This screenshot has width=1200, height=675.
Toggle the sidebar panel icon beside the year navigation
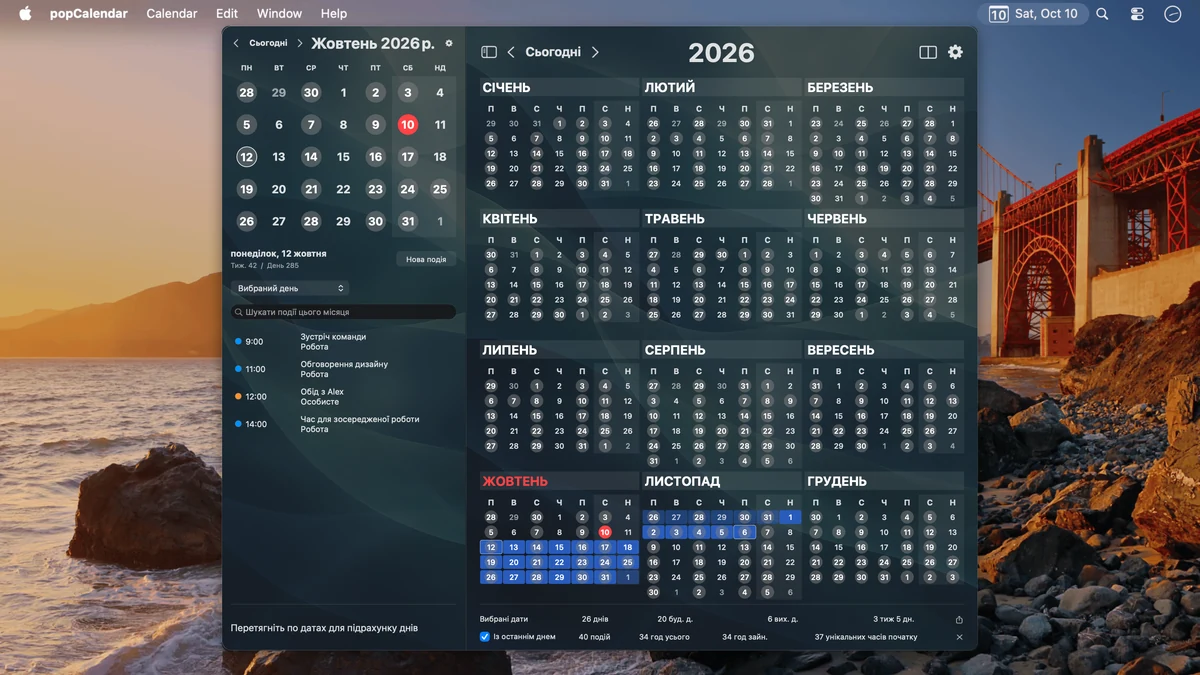[489, 52]
